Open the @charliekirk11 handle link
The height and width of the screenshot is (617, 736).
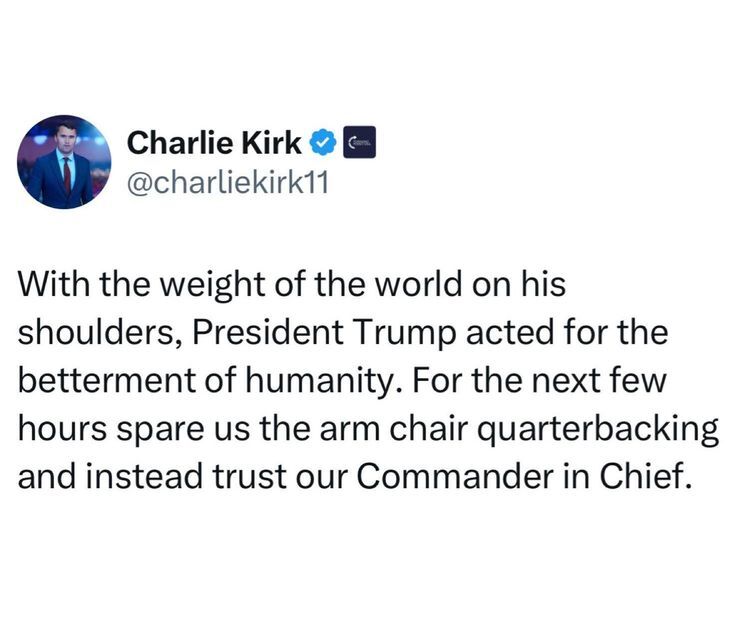pos(228,183)
